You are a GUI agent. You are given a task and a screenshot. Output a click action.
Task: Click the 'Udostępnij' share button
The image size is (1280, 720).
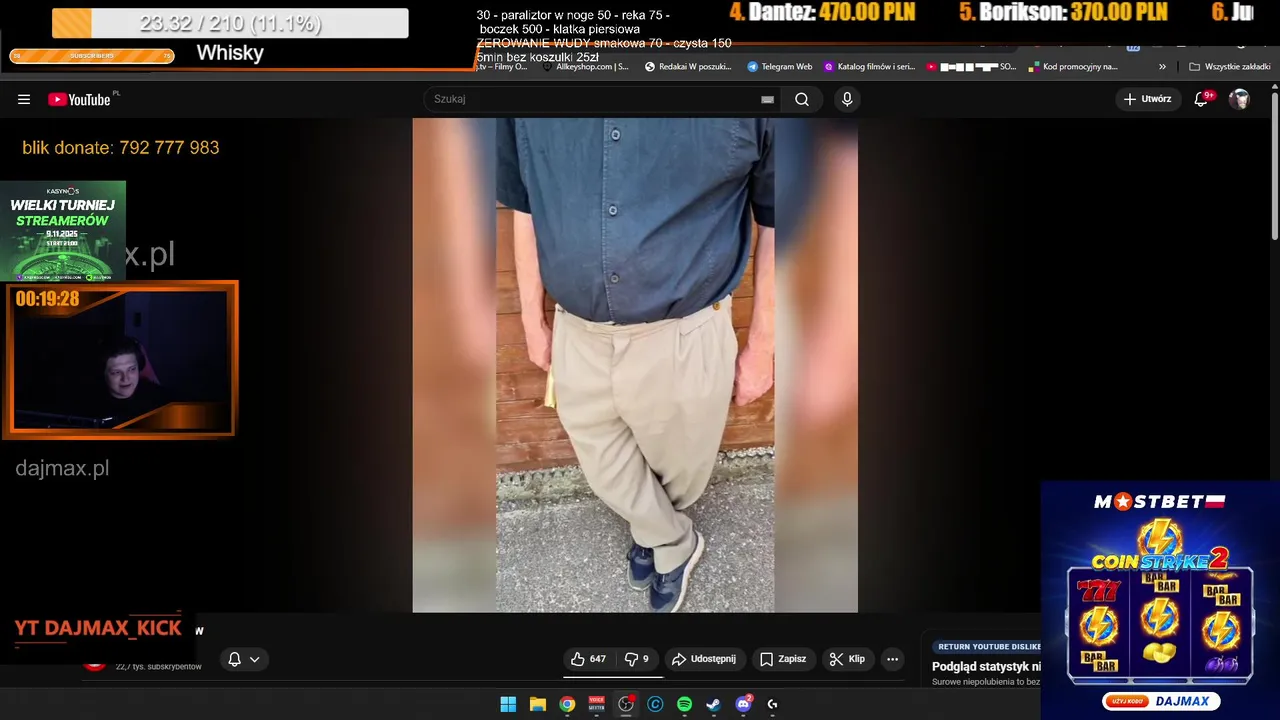(704, 659)
